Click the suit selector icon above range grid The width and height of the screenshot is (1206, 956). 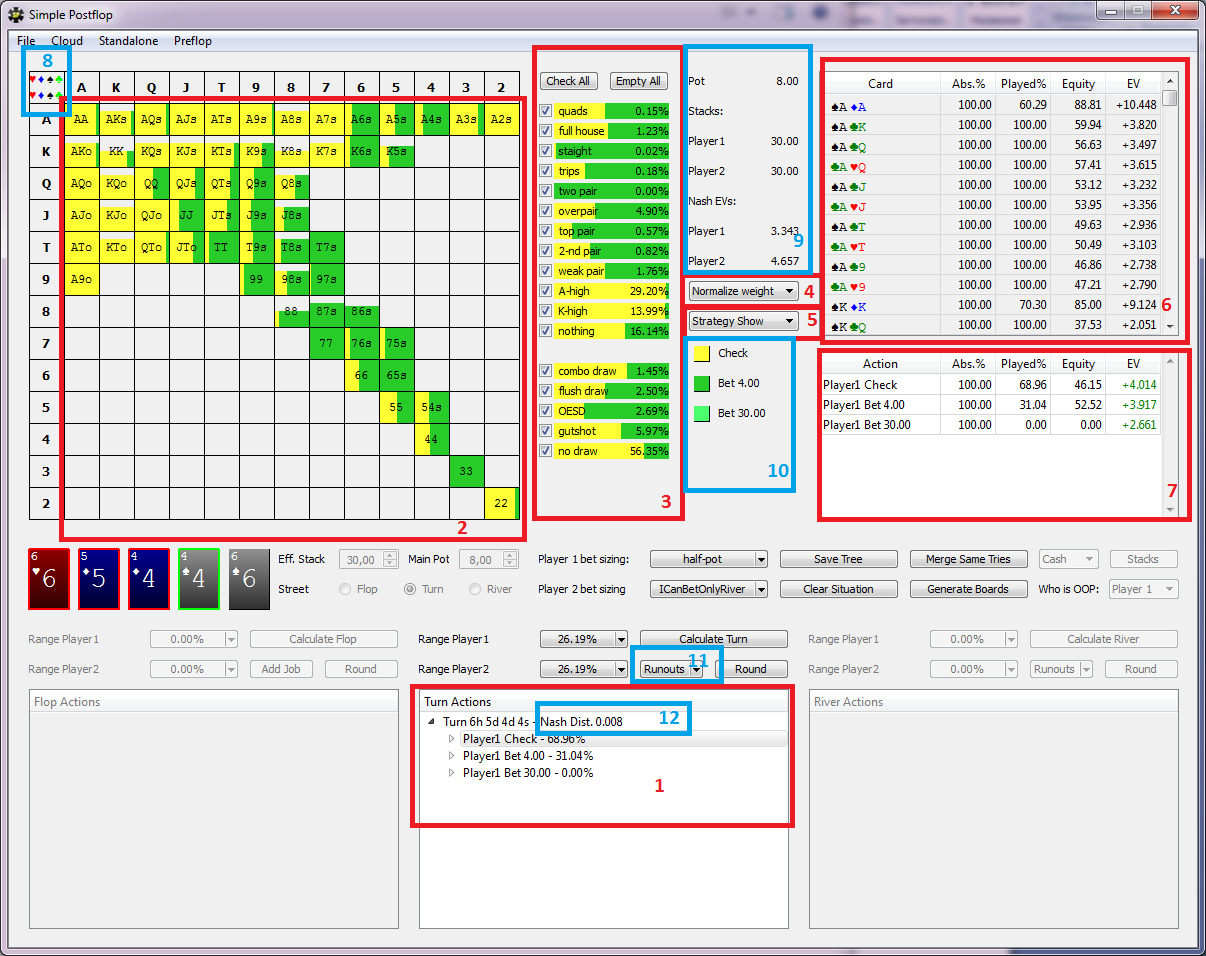[46, 87]
